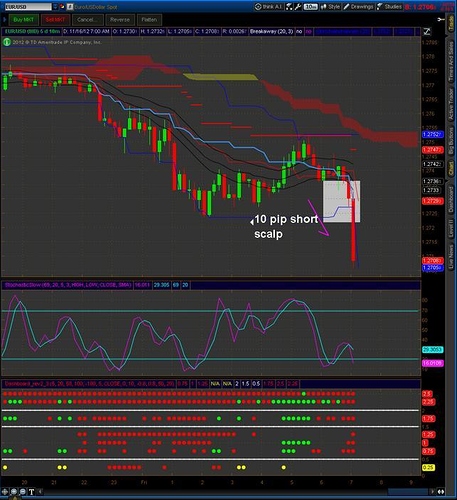Click the 16.0108 magenta stochastic value bubble
The height and width of the screenshot is (500, 457).
click(x=433, y=363)
